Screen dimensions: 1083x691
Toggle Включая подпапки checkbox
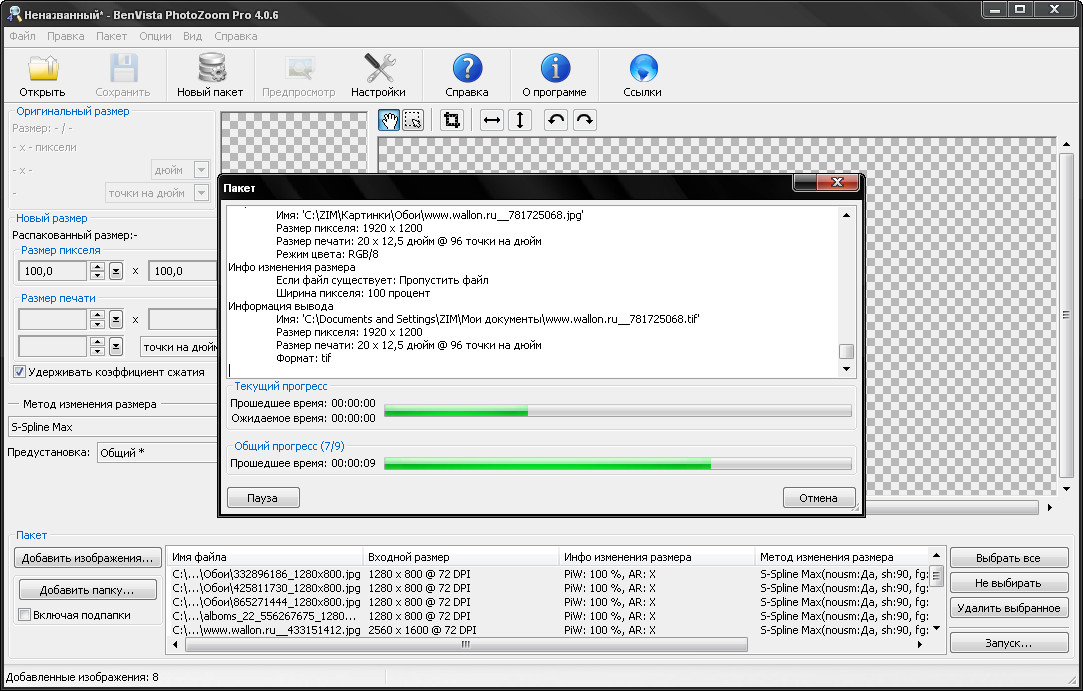(25, 614)
